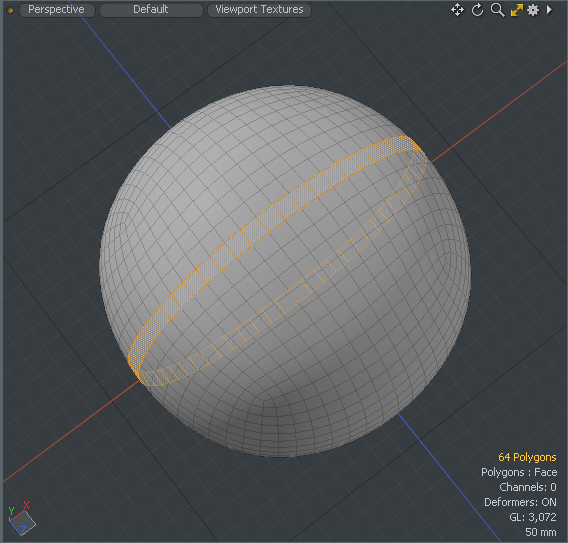Click the rotate view circular arrow icon
Viewport: 568px width, 543px height.
pos(477,10)
